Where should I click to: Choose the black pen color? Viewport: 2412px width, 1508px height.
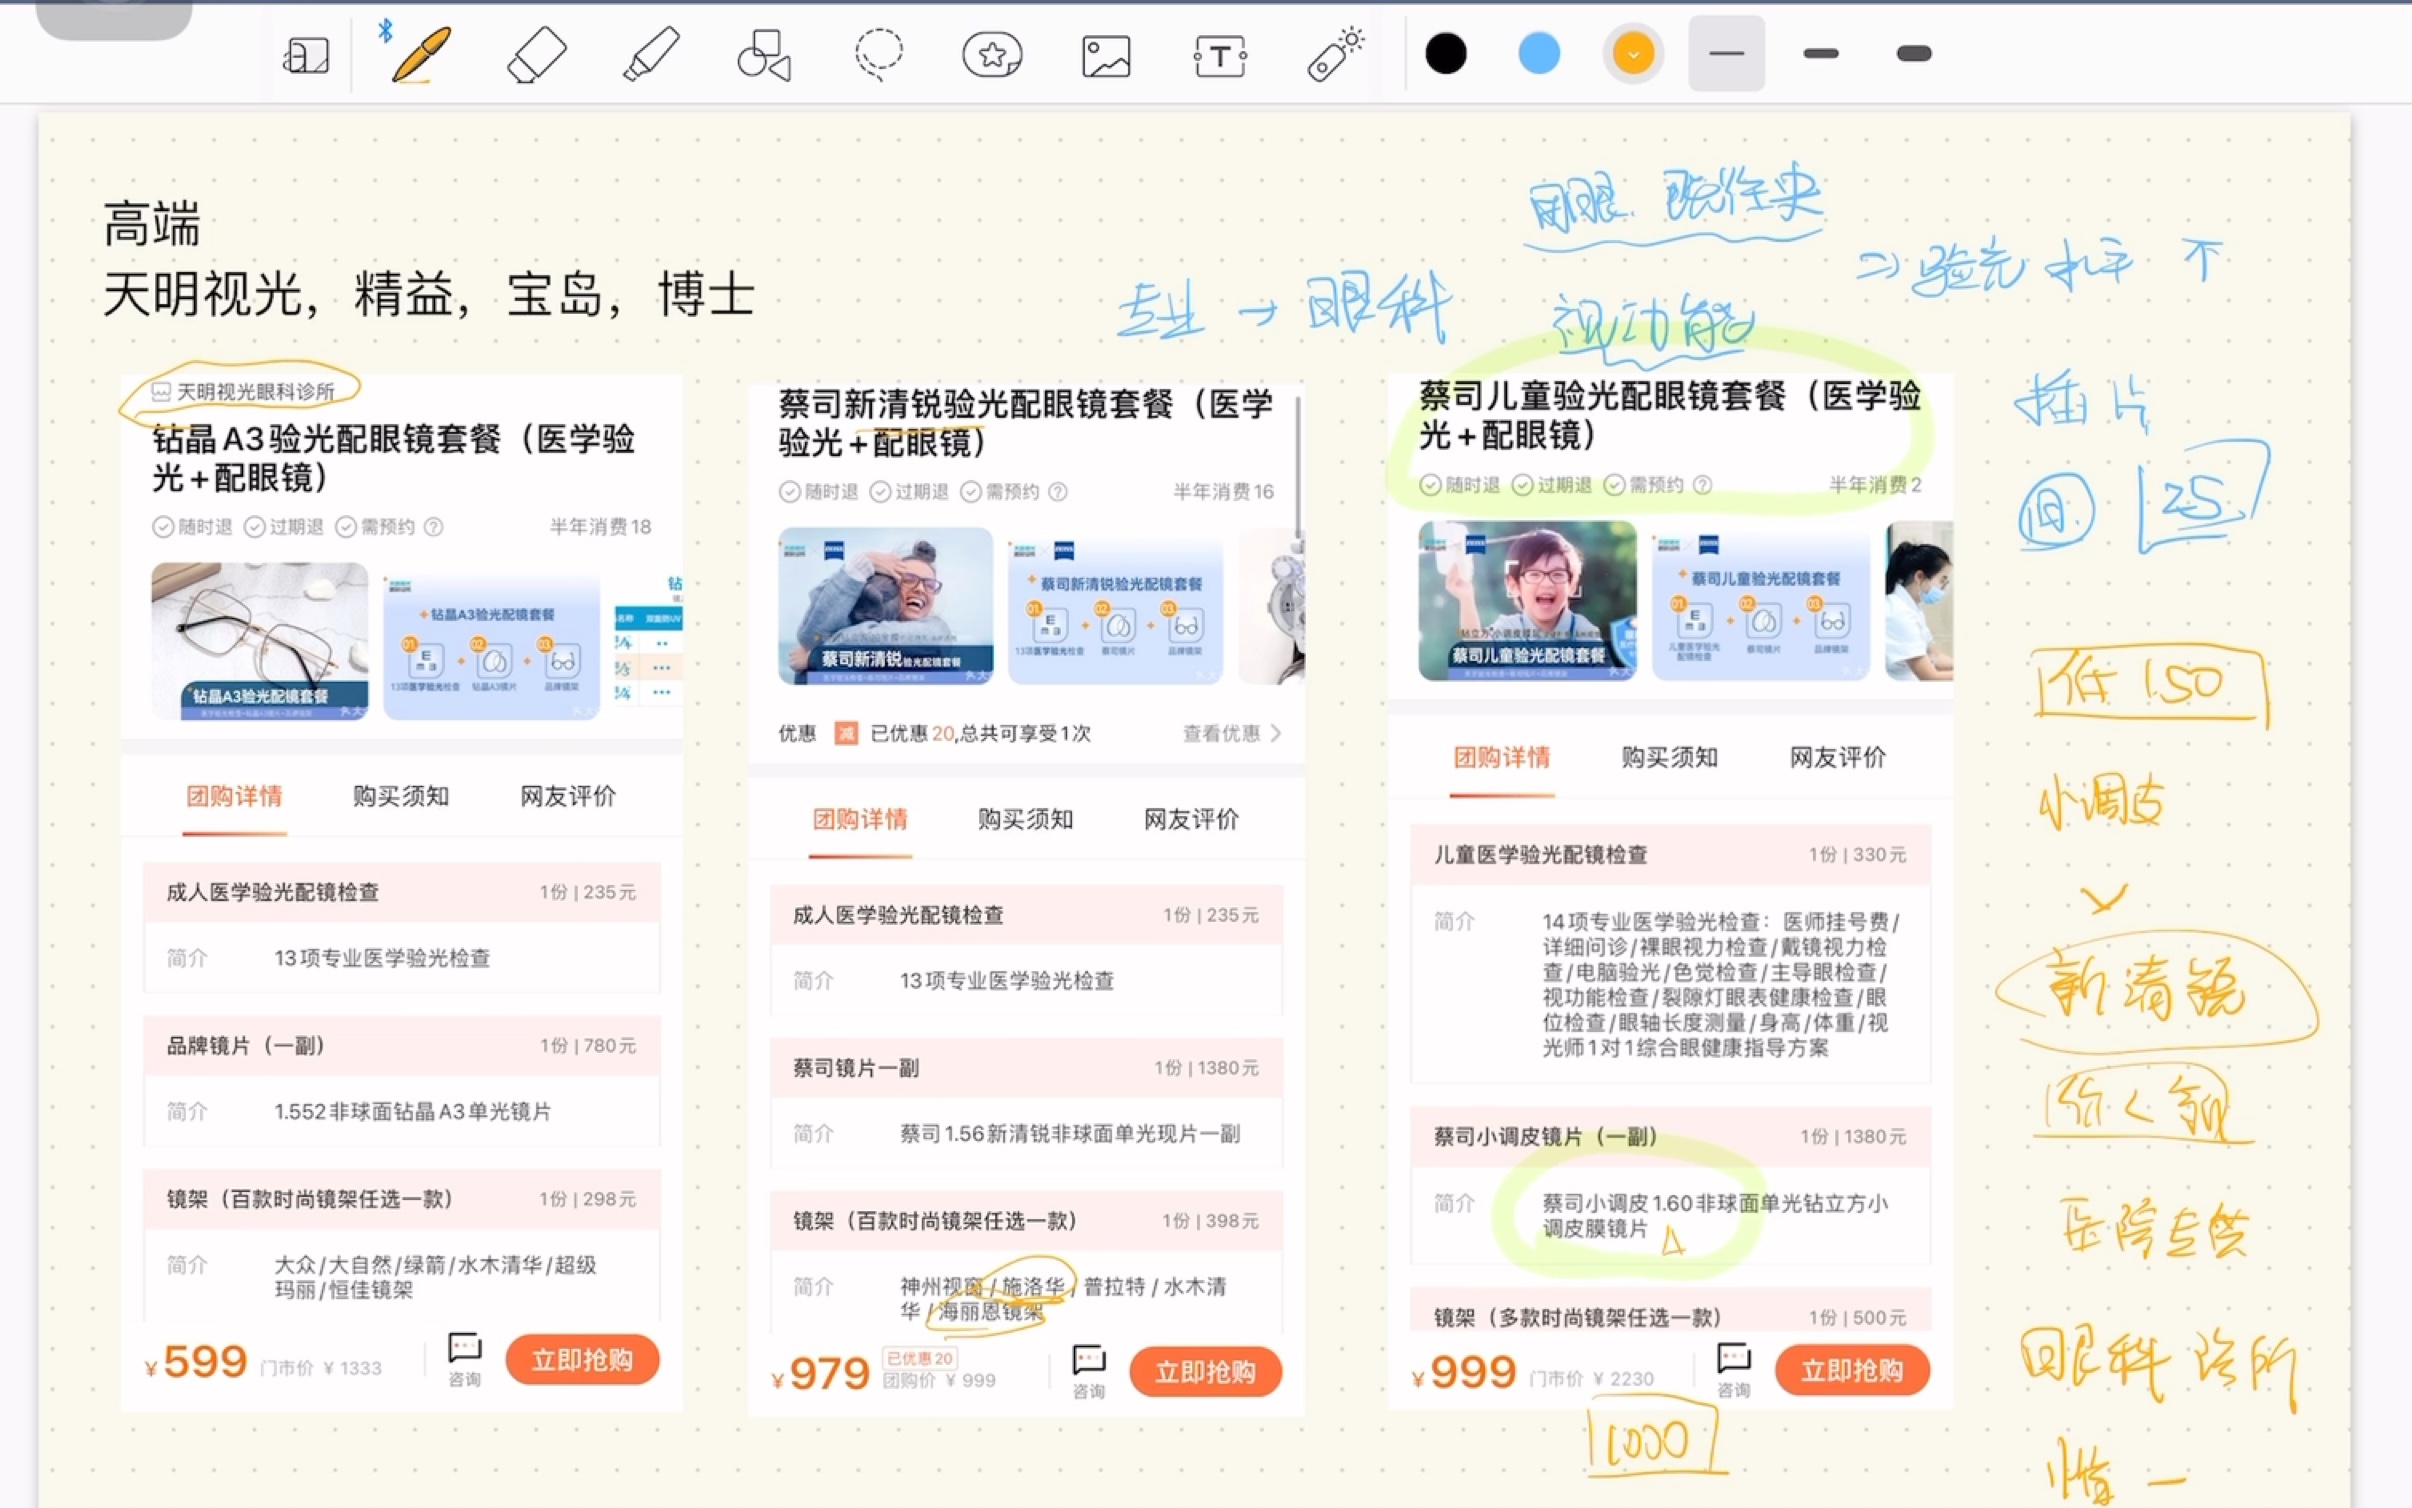click(1446, 54)
